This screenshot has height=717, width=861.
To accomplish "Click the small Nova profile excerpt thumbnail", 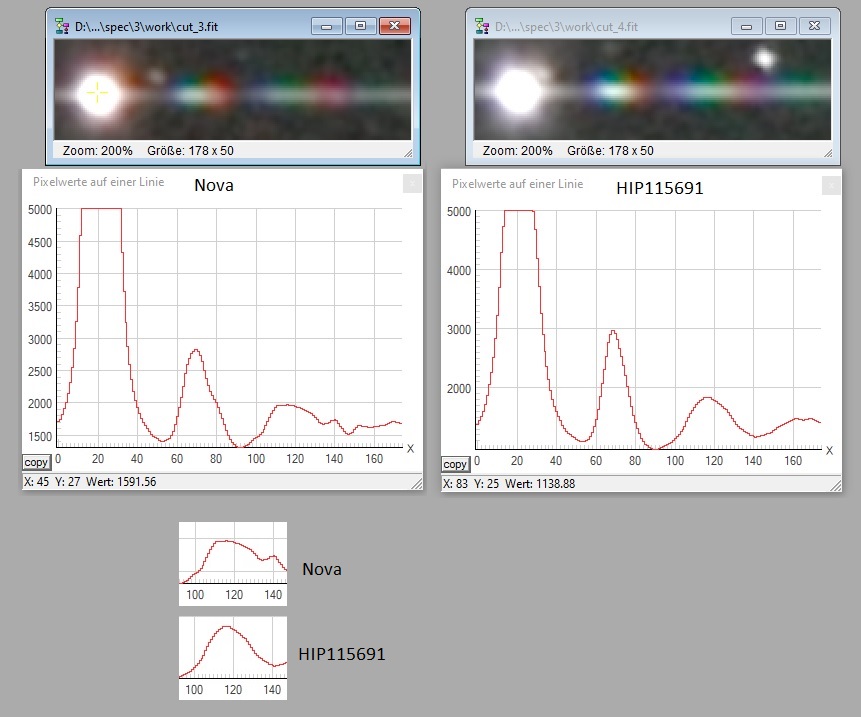I will coord(233,564).
